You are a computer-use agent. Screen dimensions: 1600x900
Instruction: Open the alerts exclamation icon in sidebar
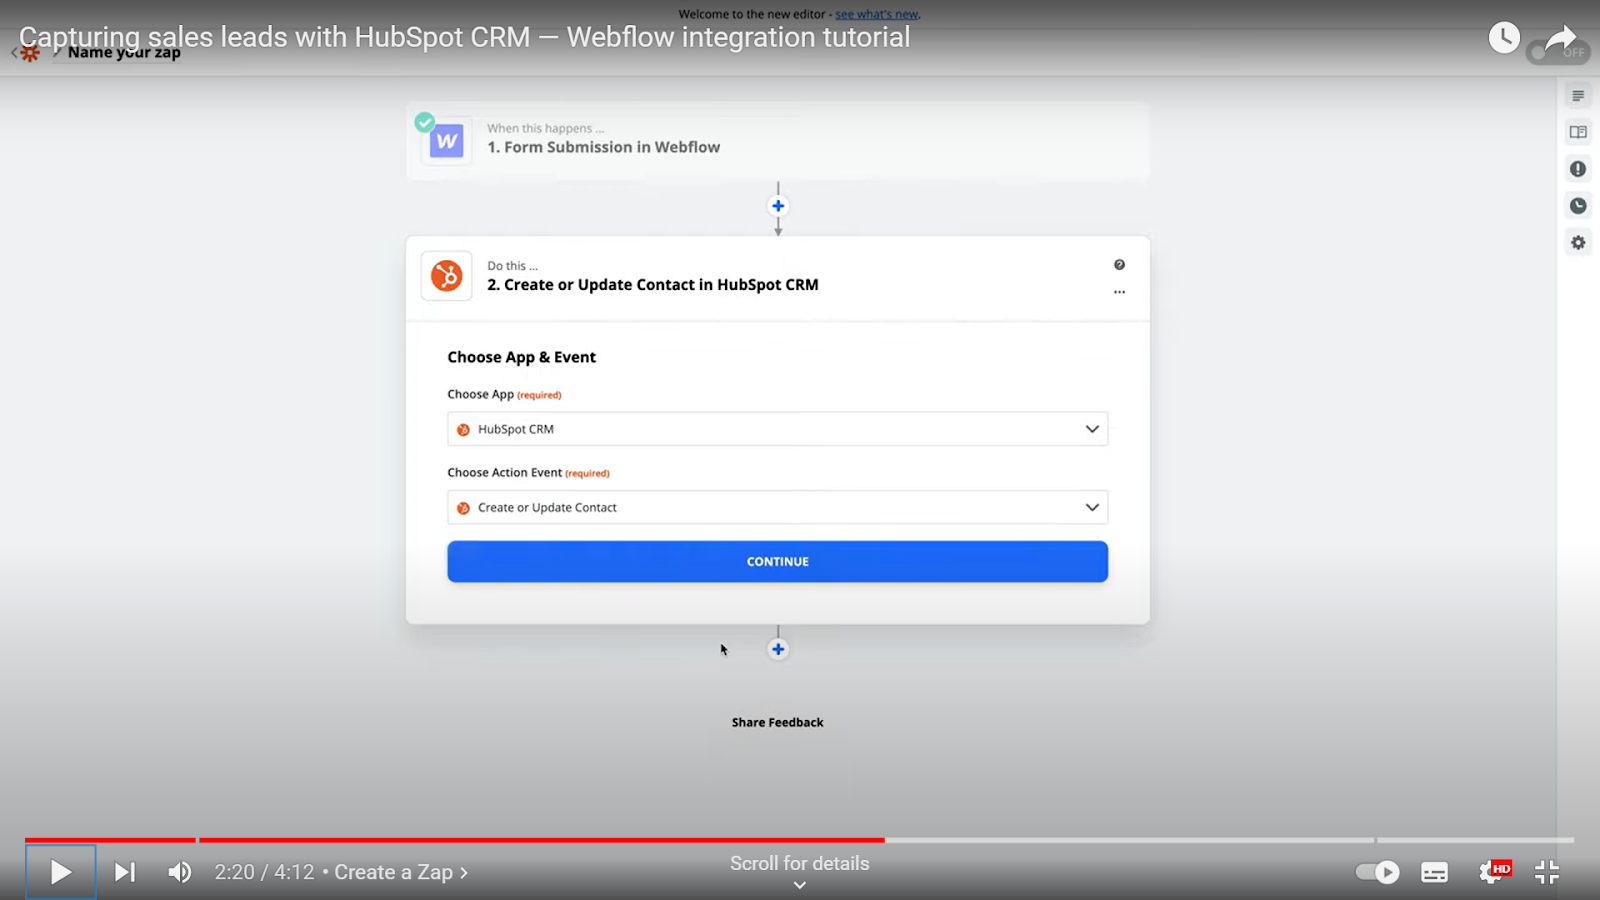click(x=1578, y=169)
